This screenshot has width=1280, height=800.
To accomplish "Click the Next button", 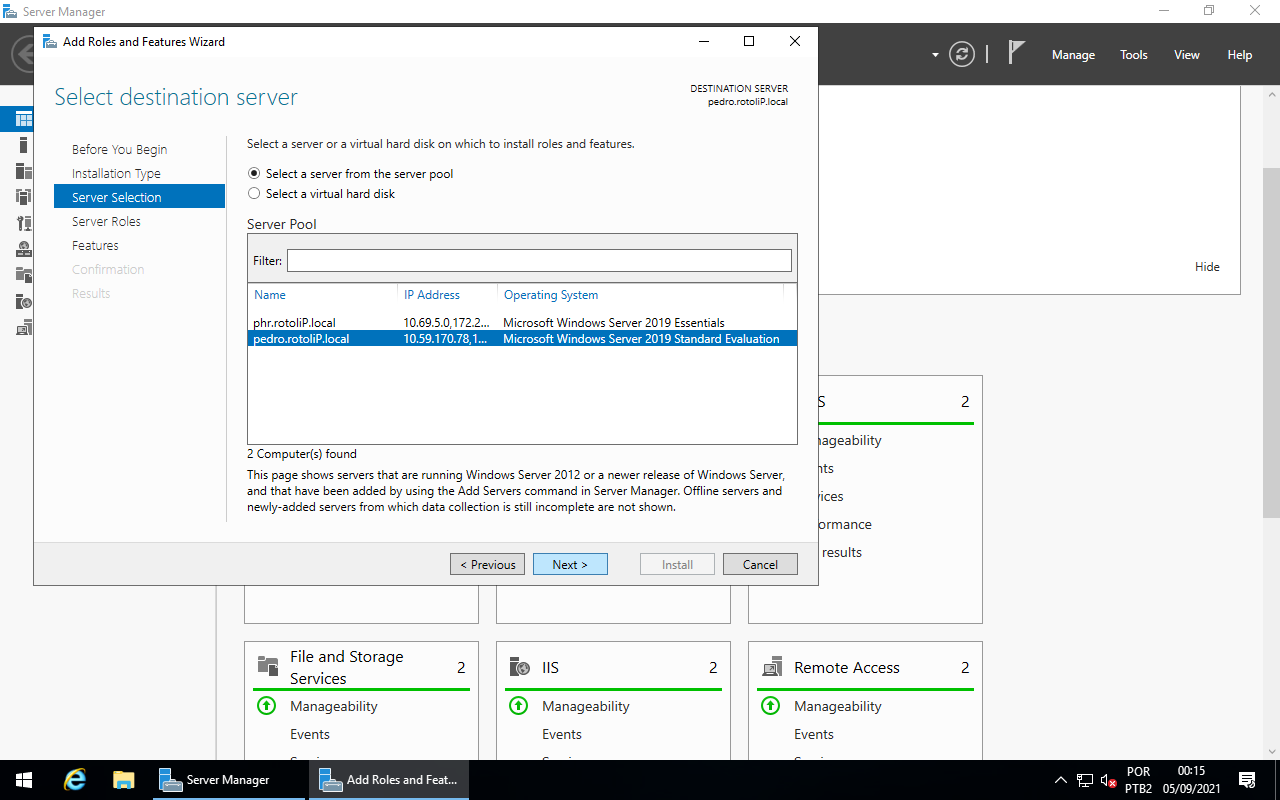I will (570, 564).
